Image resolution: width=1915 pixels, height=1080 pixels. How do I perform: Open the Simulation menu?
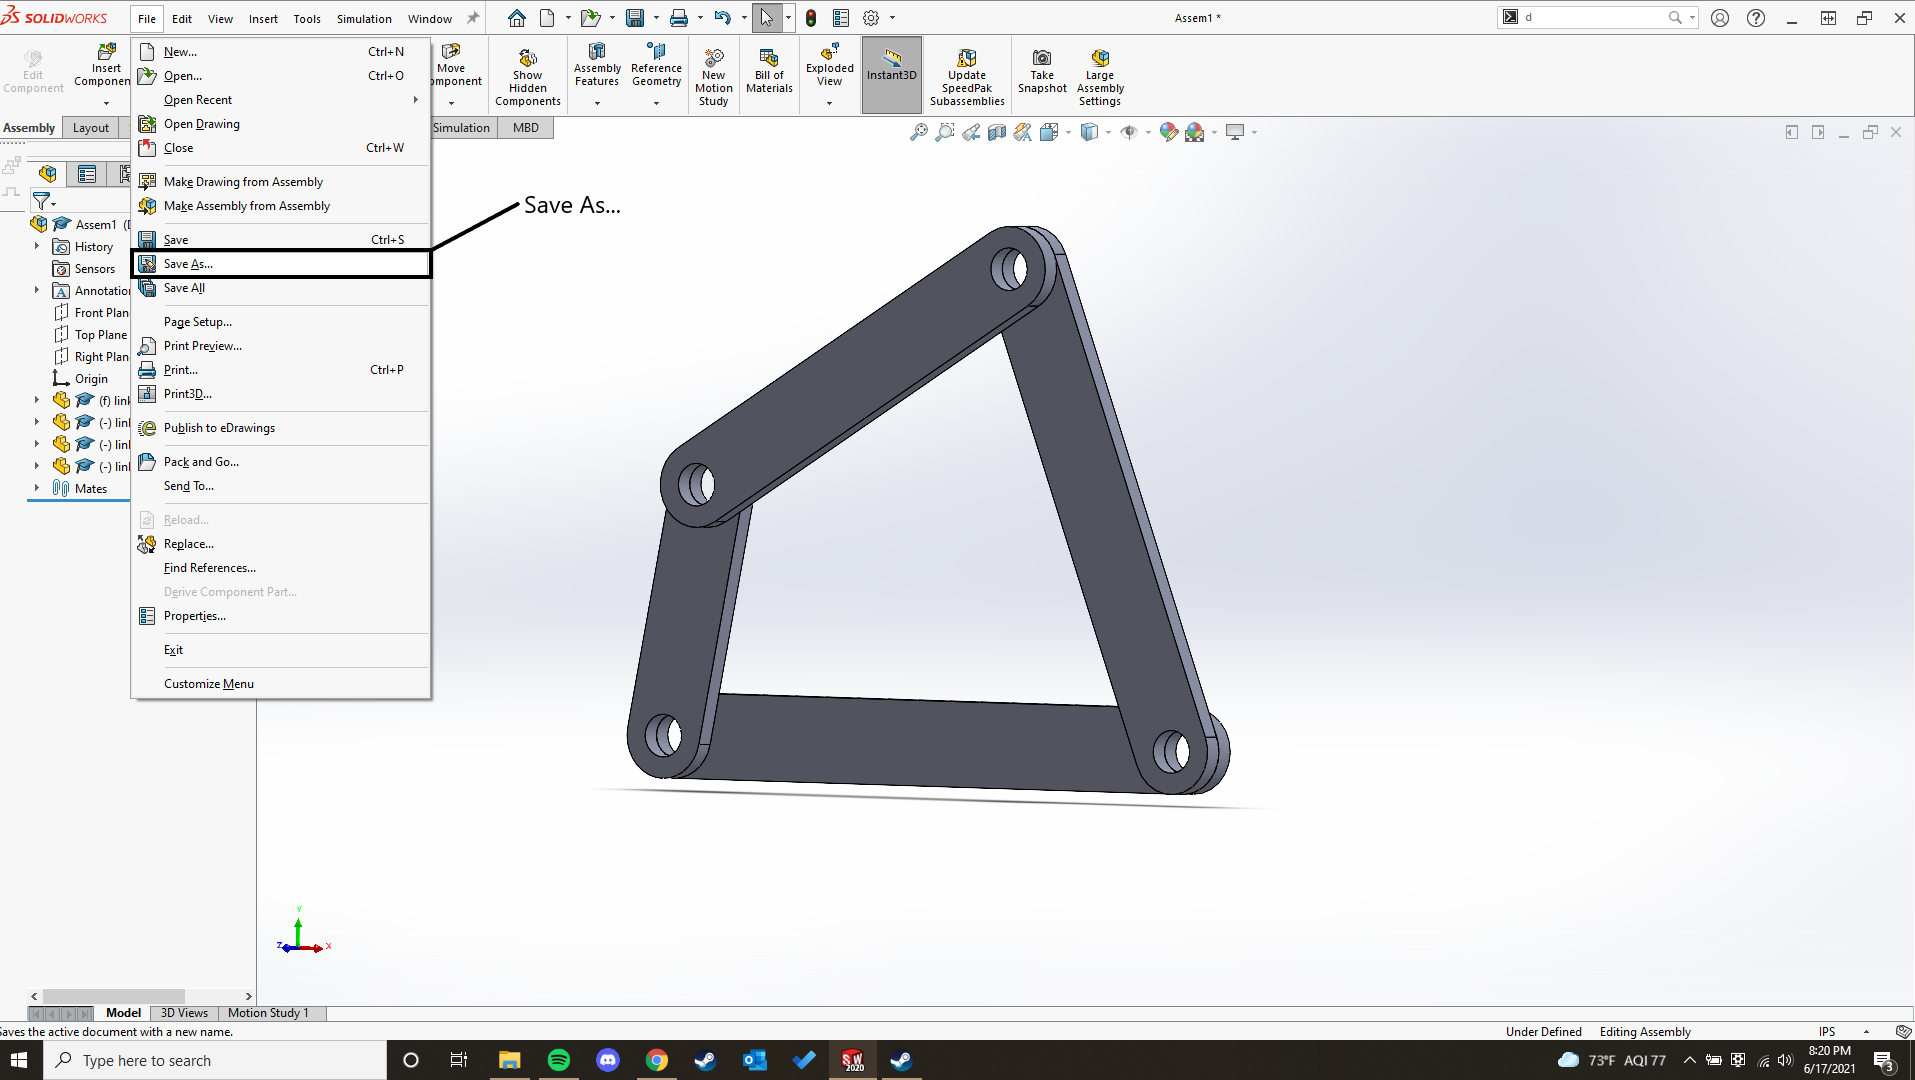tap(364, 18)
